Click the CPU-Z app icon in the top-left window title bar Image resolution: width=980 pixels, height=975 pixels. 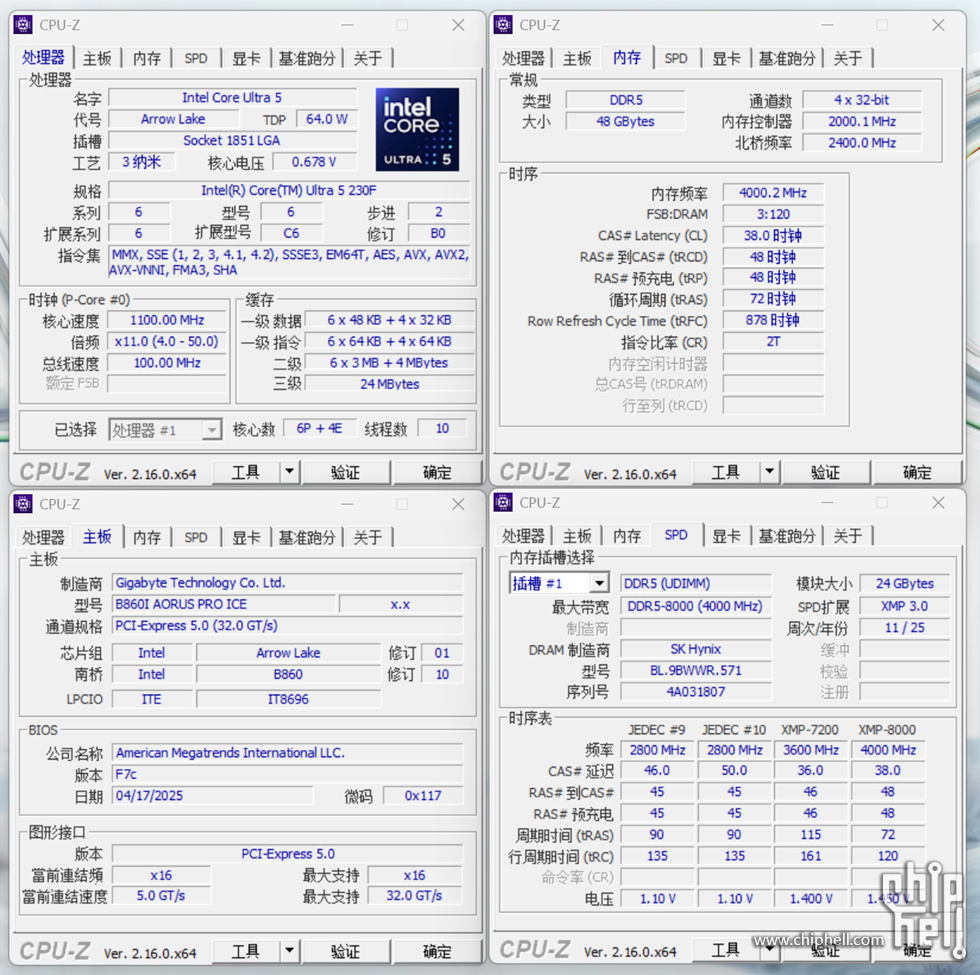[23, 25]
